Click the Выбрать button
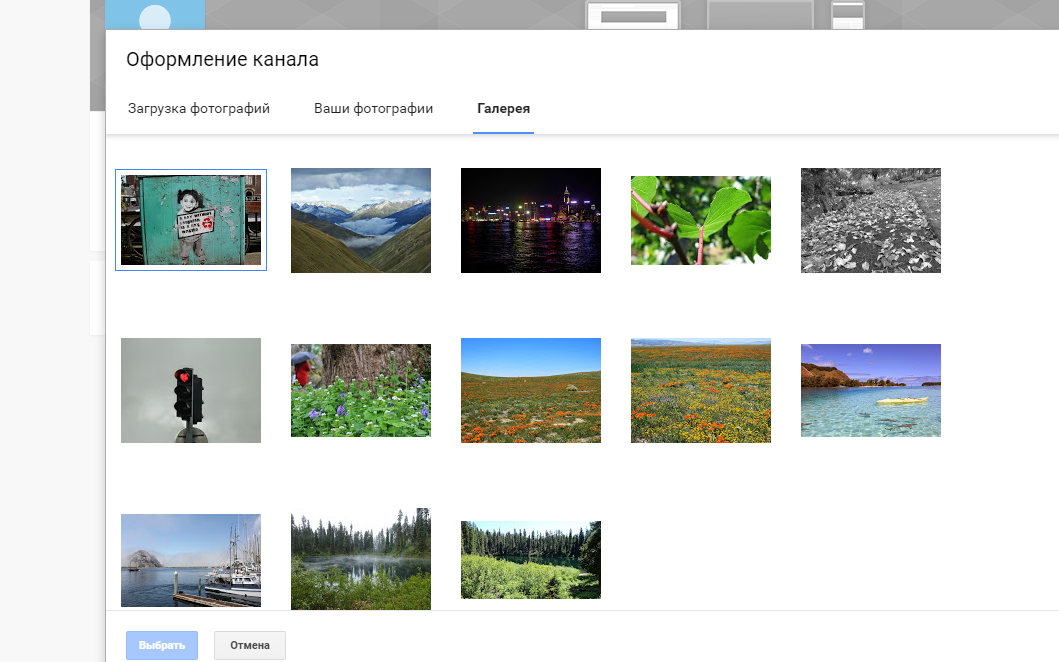This screenshot has width=1059, height=662. 162,645
